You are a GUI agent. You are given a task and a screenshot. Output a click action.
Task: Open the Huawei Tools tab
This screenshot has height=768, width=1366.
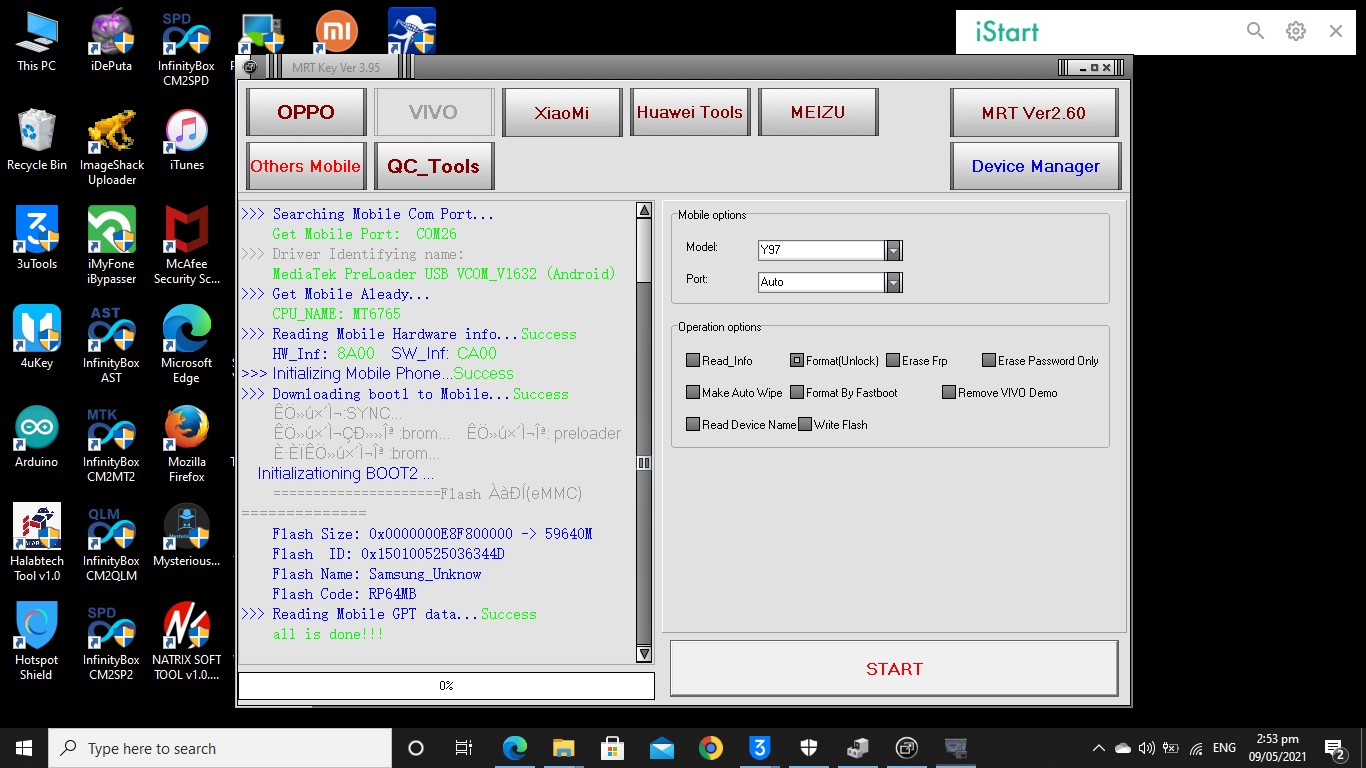pos(690,112)
